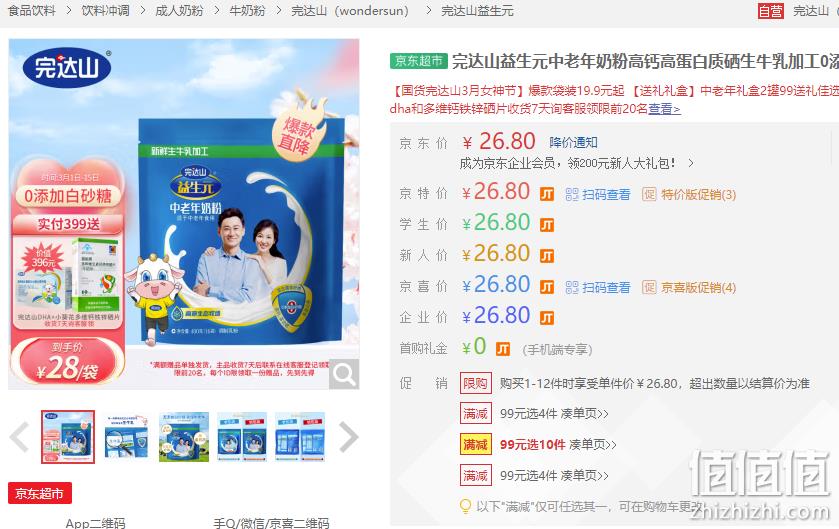Screen dimensions: 839x529
Task: Go to 牛奶粉 breadcrumb category
Action: [247, 11]
